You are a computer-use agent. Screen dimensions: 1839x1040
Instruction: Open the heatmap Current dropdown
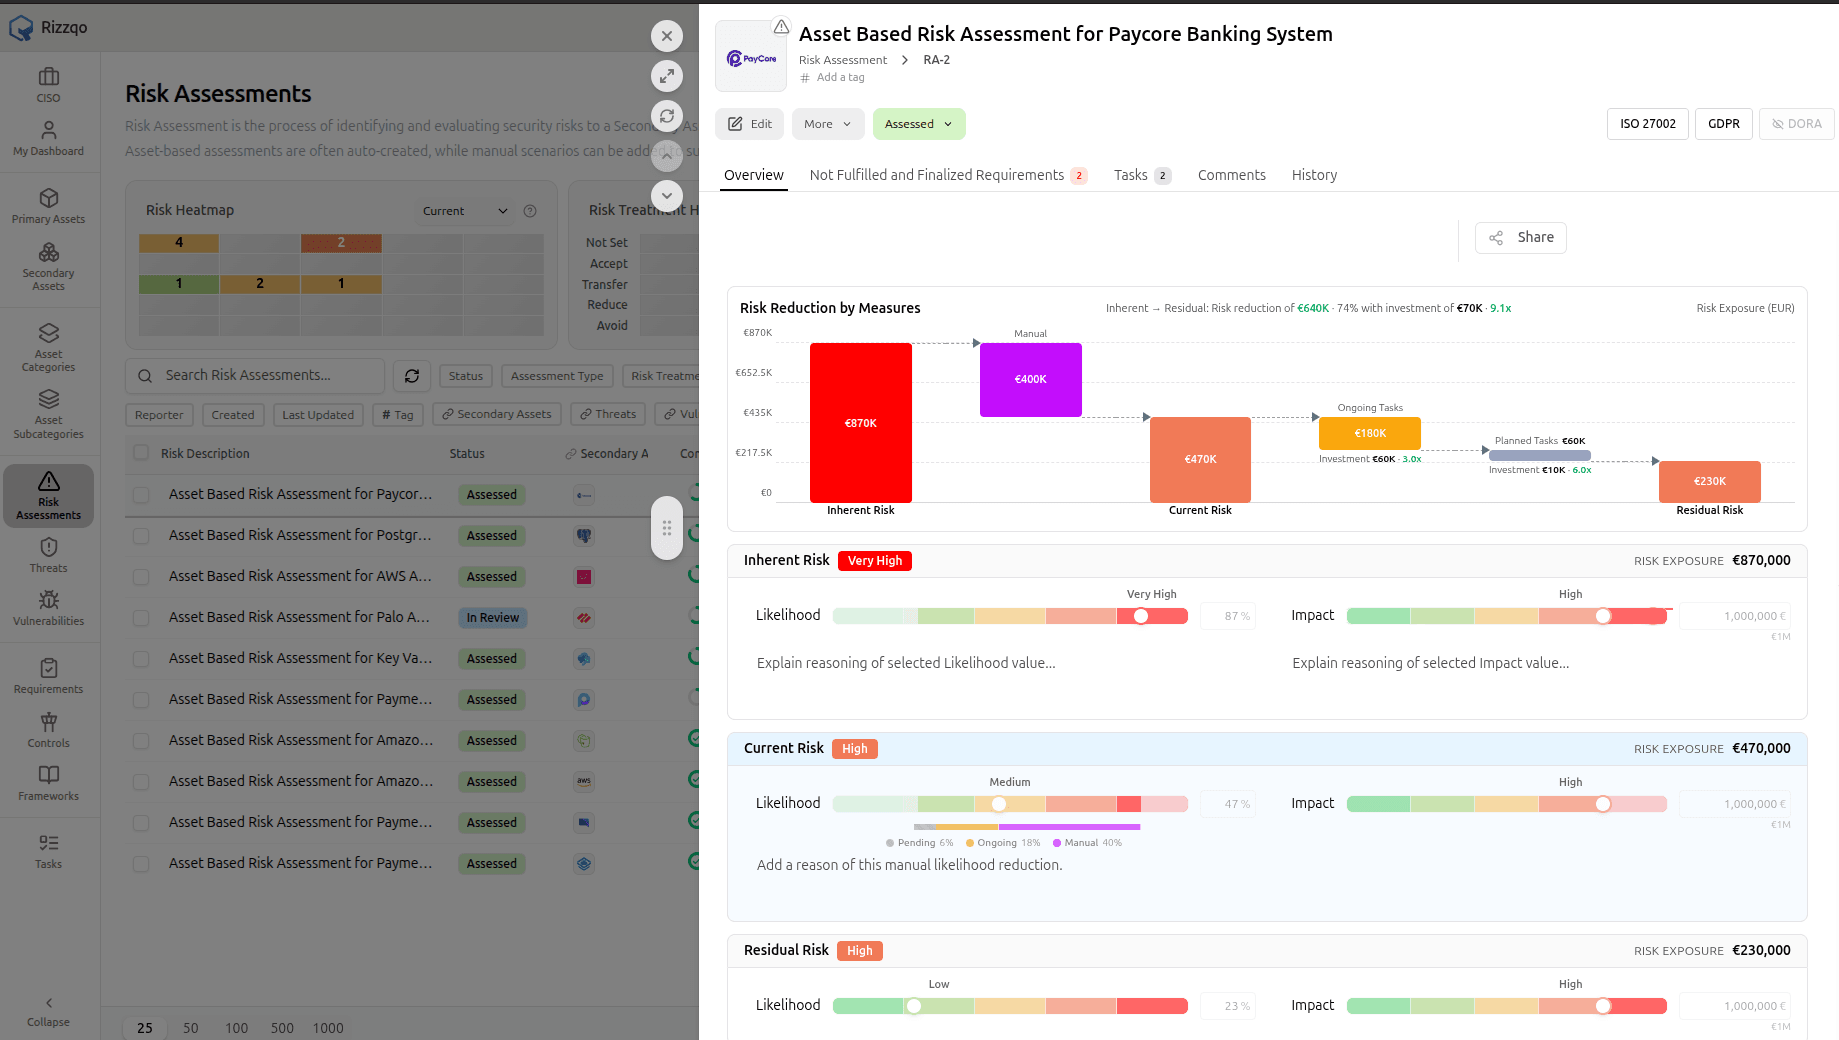pyautogui.click(x=465, y=211)
